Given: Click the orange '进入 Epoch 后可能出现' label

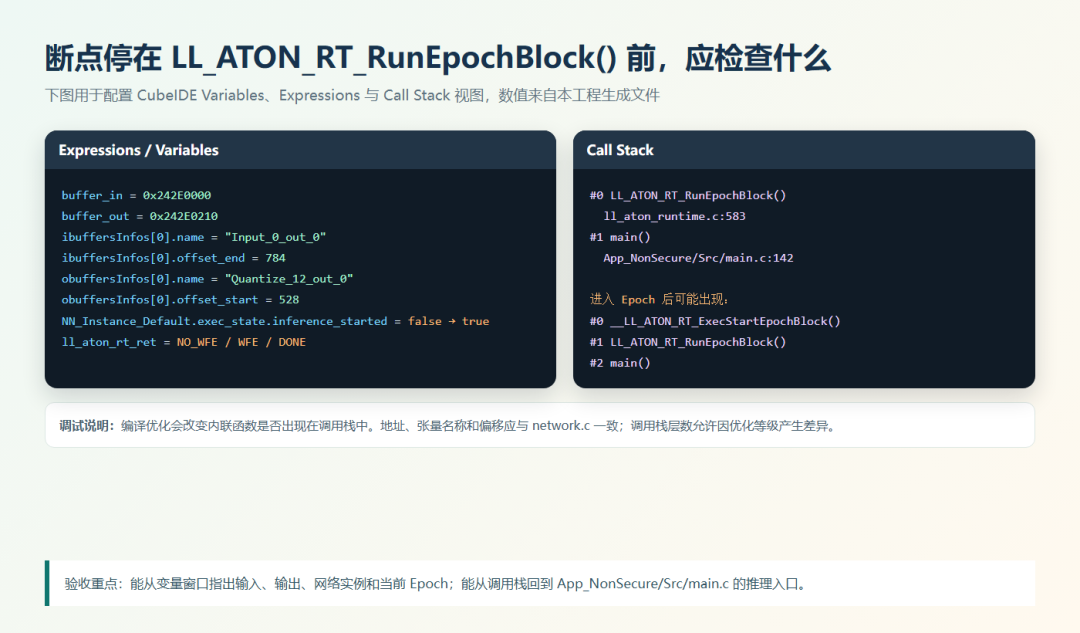Looking at the screenshot, I should (659, 300).
